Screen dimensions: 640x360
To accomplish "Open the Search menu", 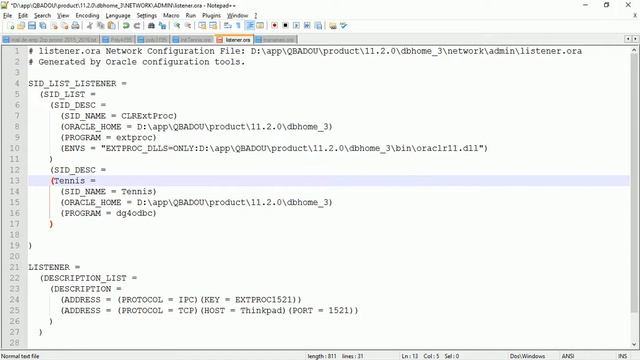I will point(42,16).
